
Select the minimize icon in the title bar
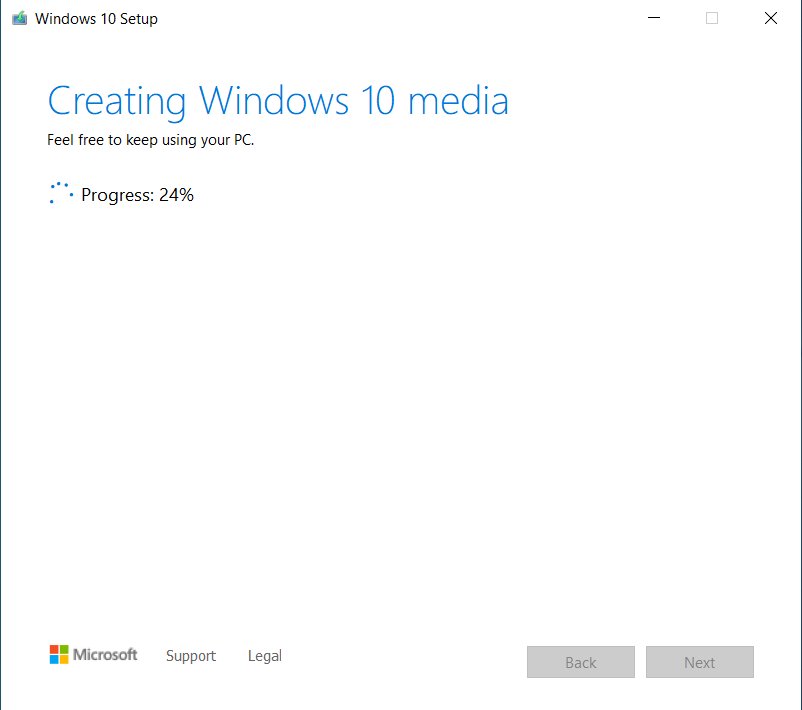click(654, 18)
